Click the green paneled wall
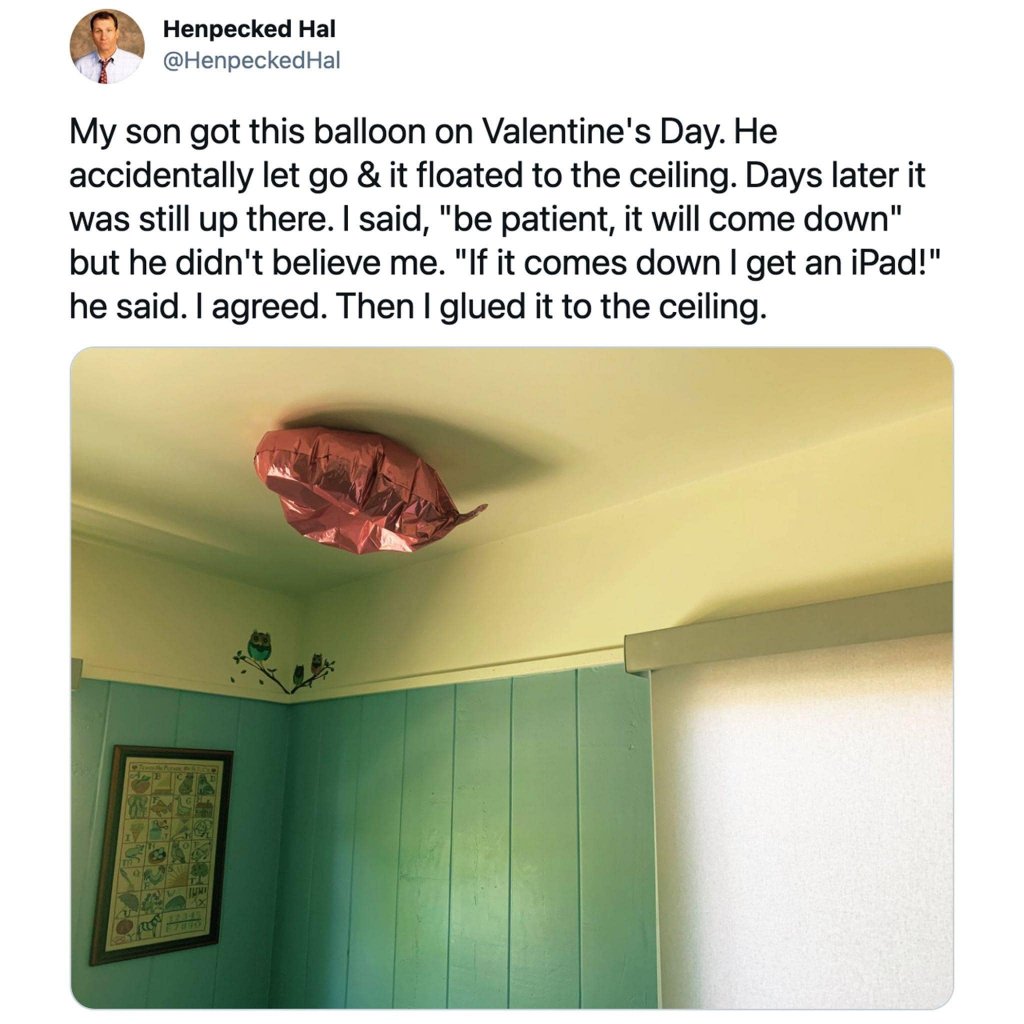Viewport: 1024px width, 1024px height. tap(457, 842)
